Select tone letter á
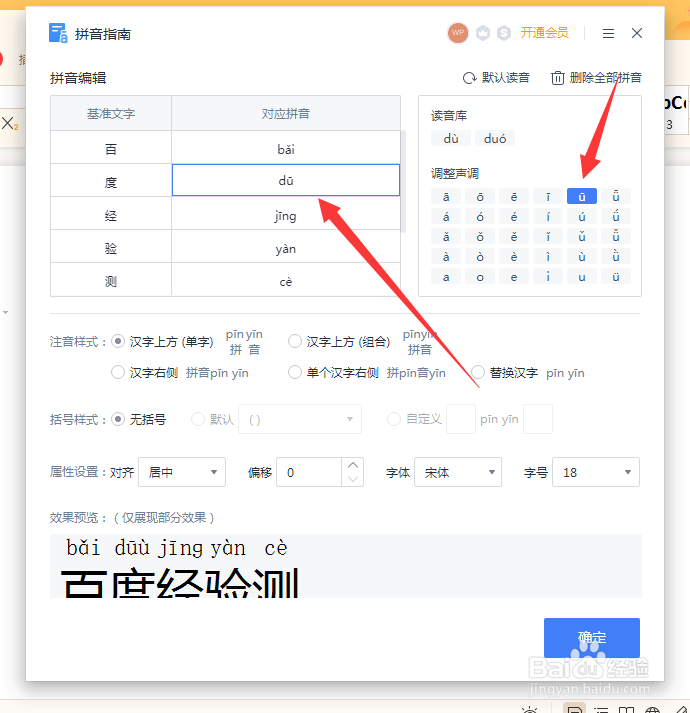Viewport: 690px width, 713px height. pyautogui.click(x=446, y=216)
